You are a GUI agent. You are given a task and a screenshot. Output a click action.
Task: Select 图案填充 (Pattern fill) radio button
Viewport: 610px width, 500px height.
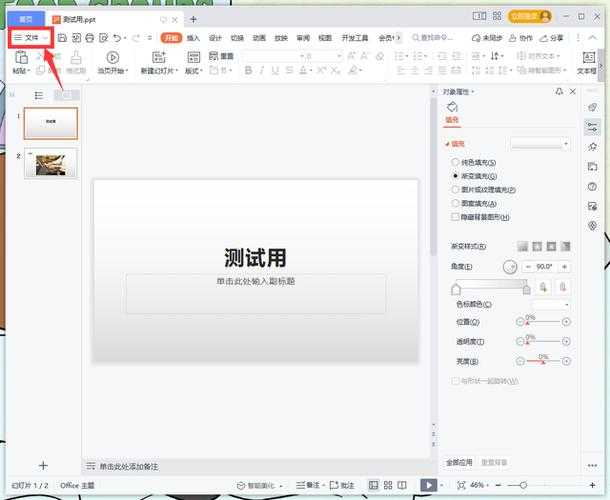pyautogui.click(x=454, y=203)
